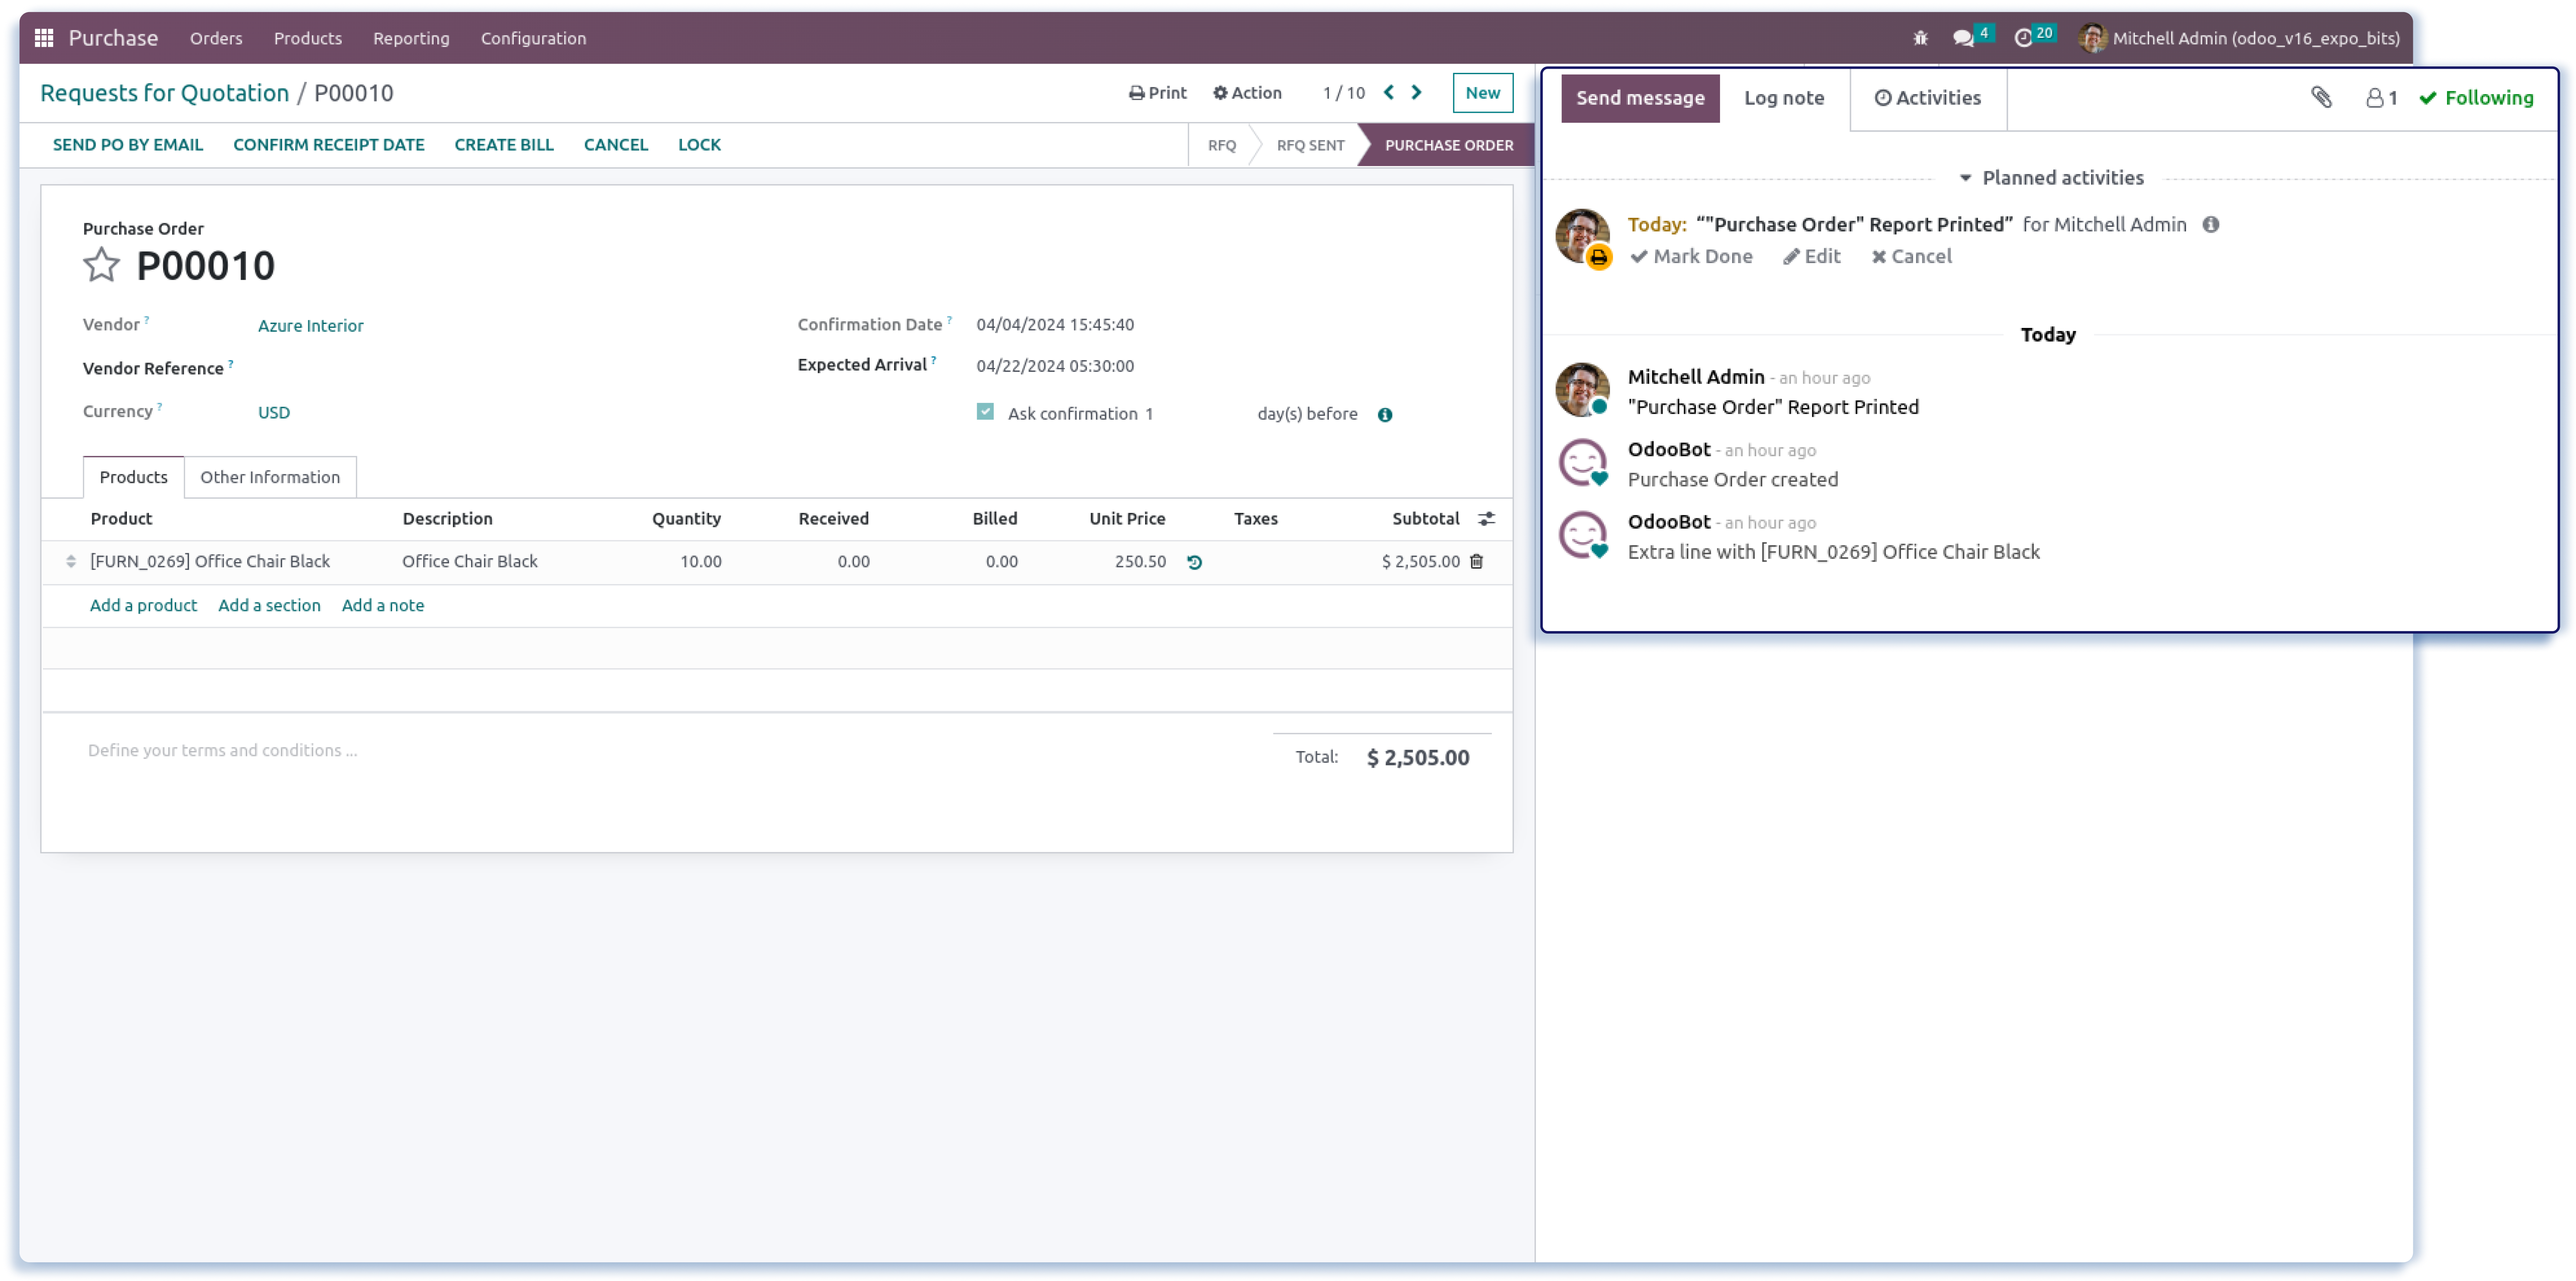Click SEND PO BY EMAIL
The width and height of the screenshot is (2576, 1281).
click(128, 145)
